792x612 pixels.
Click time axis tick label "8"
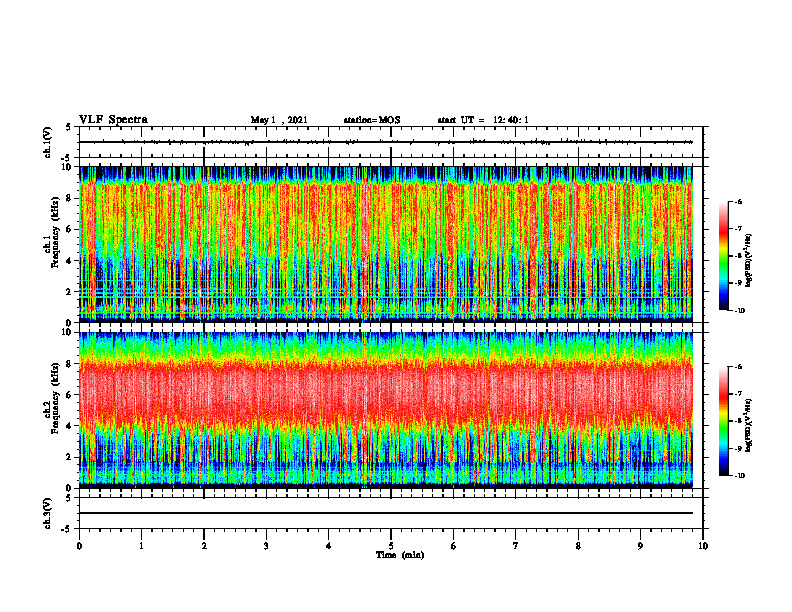tap(578, 546)
